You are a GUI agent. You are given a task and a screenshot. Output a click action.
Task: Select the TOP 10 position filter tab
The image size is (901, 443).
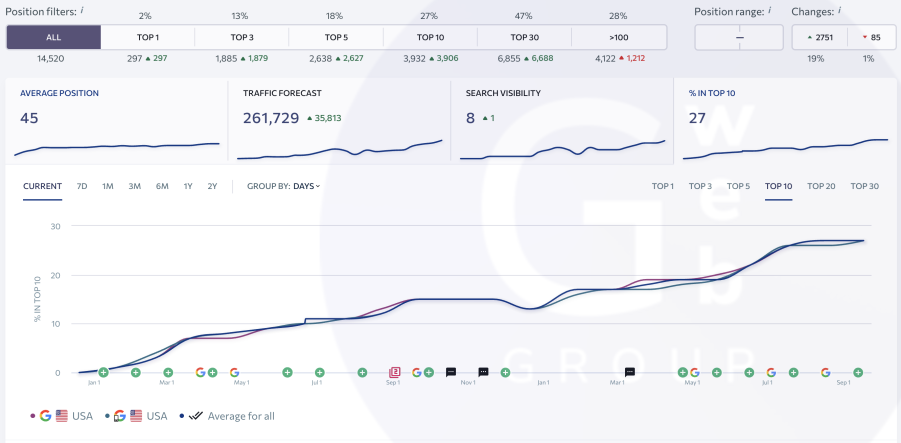click(x=431, y=38)
